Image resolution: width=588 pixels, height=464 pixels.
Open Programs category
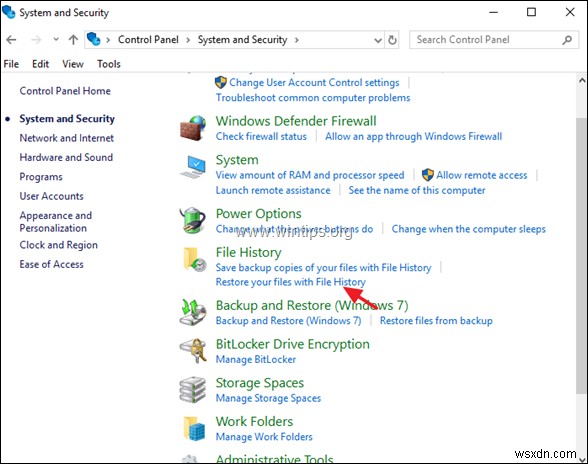41,177
